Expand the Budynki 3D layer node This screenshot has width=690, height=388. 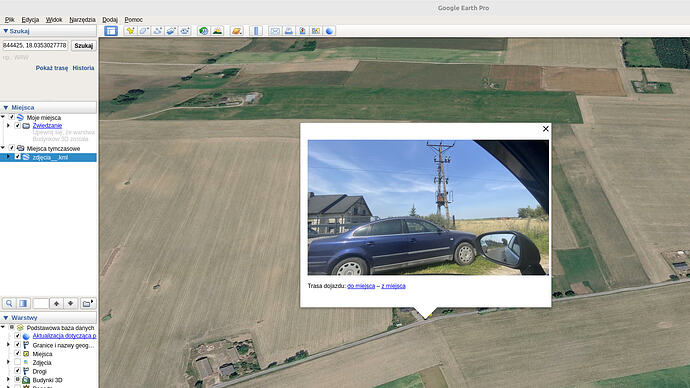pyautogui.click(x=8, y=380)
